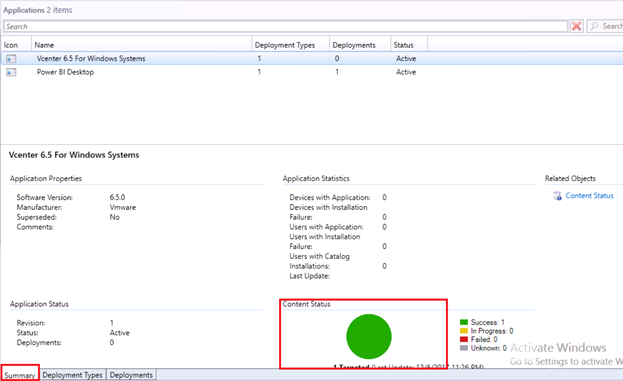Select the Power BI Desktop row
Viewport: 623px width, 381px height.
point(312,72)
